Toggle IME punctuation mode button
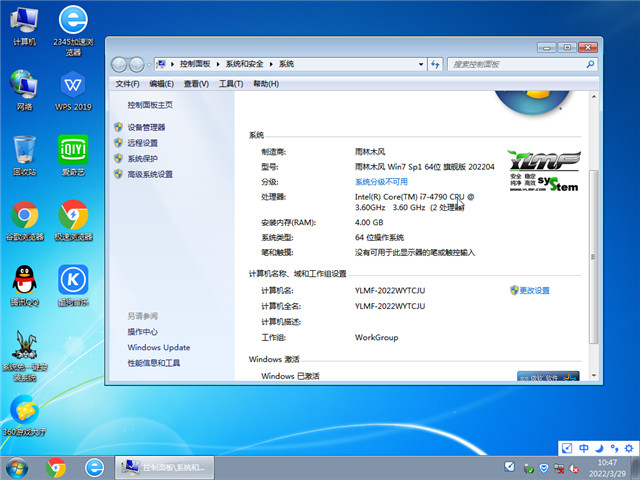 tap(614, 448)
